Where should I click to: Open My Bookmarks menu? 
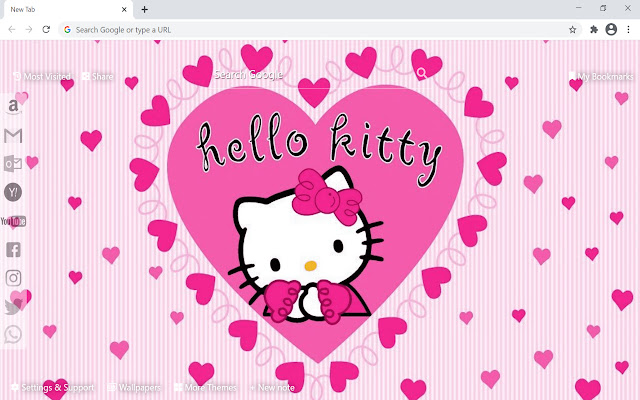coord(601,76)
